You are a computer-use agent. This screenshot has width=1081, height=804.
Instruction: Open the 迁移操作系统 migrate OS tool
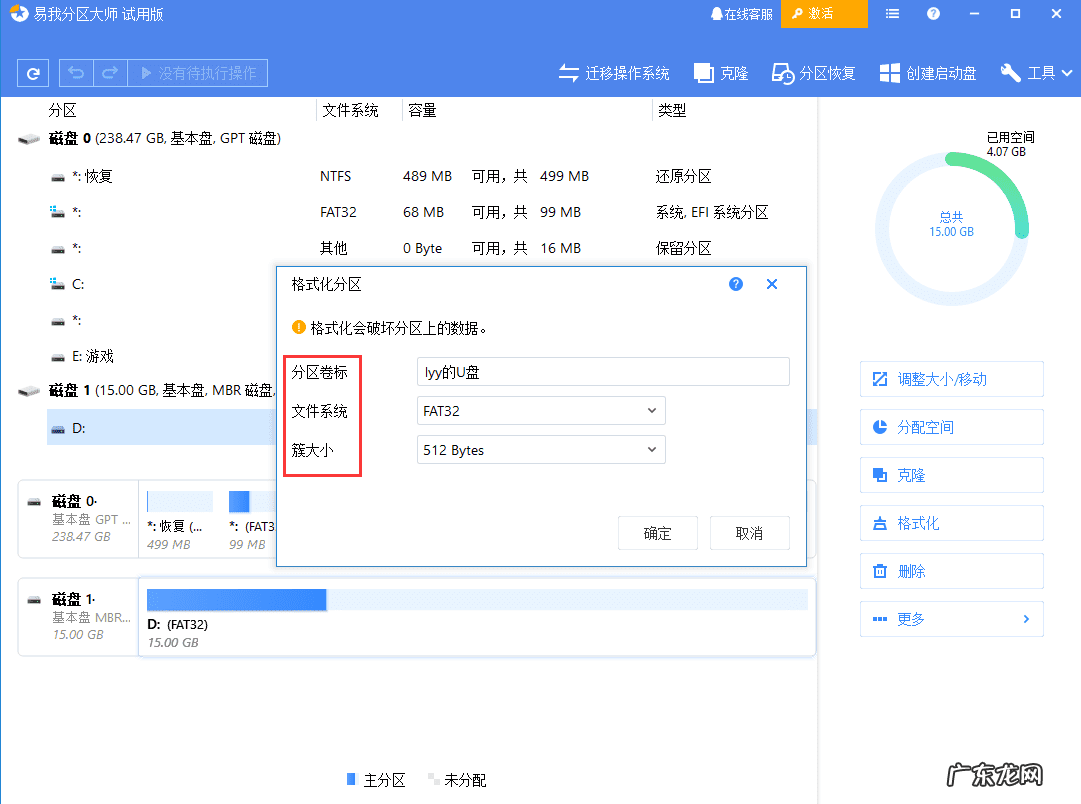614,73
